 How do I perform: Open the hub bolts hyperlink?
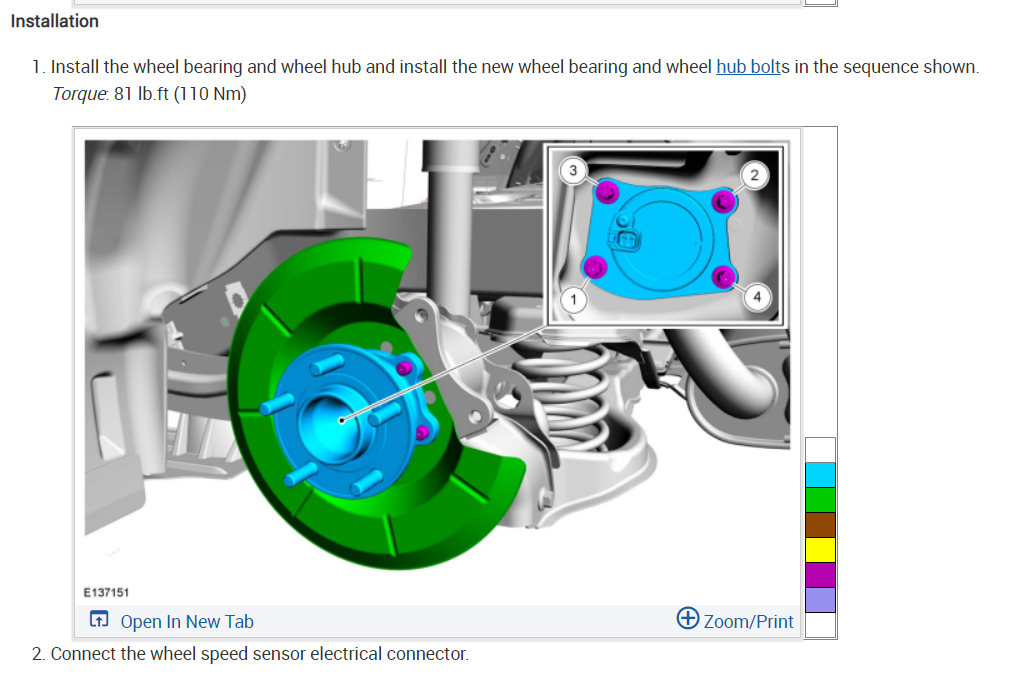[748, 67]
